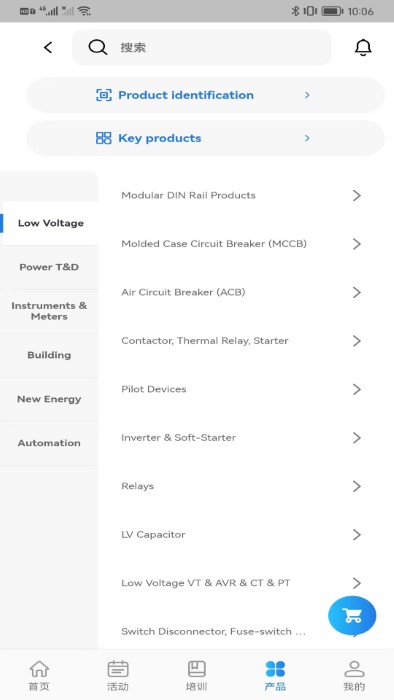Open Pilot Devices product list
Image resolution: width=394 pixels, height=700 pixels.
[x=241, y=389]
